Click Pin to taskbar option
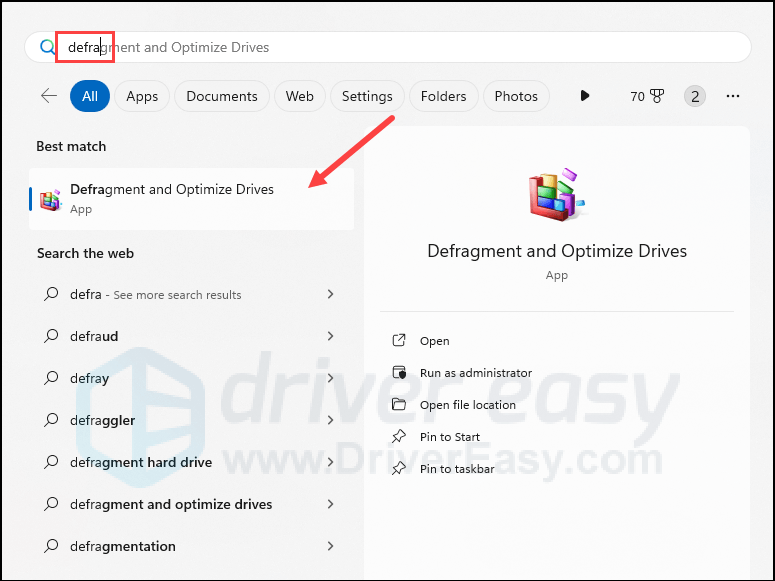 tap(457, 469)
